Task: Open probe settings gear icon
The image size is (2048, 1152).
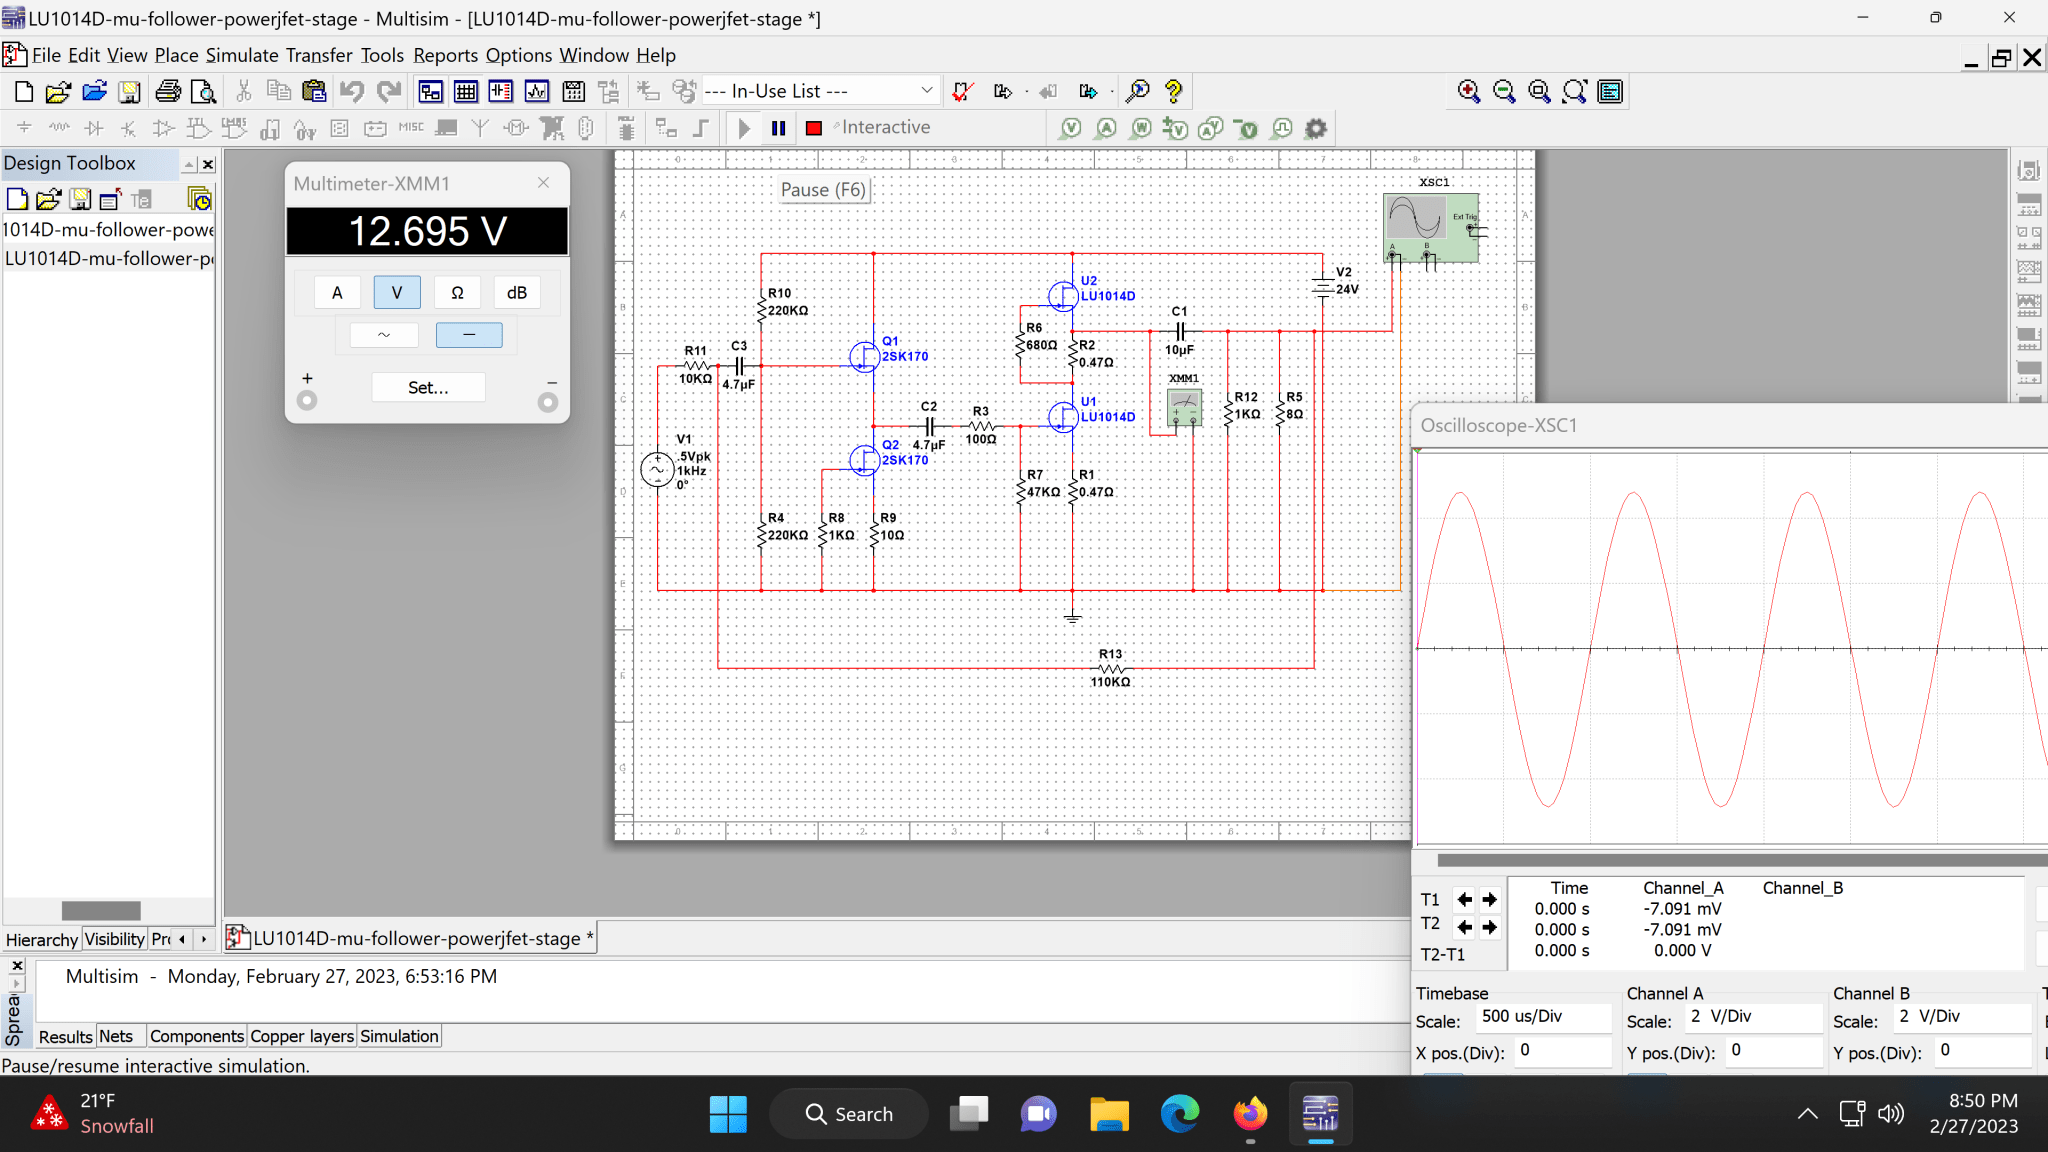Action: [x=1316, y=128]
